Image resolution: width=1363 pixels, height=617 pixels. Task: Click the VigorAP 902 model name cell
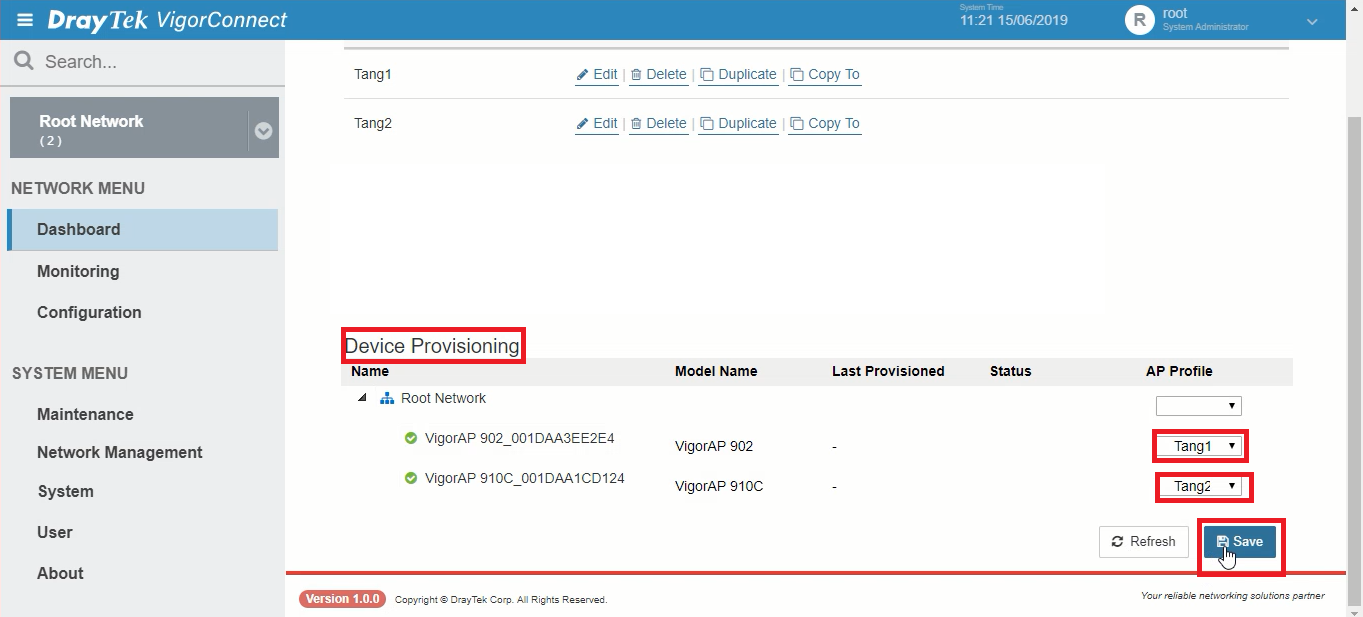point(714,446)
